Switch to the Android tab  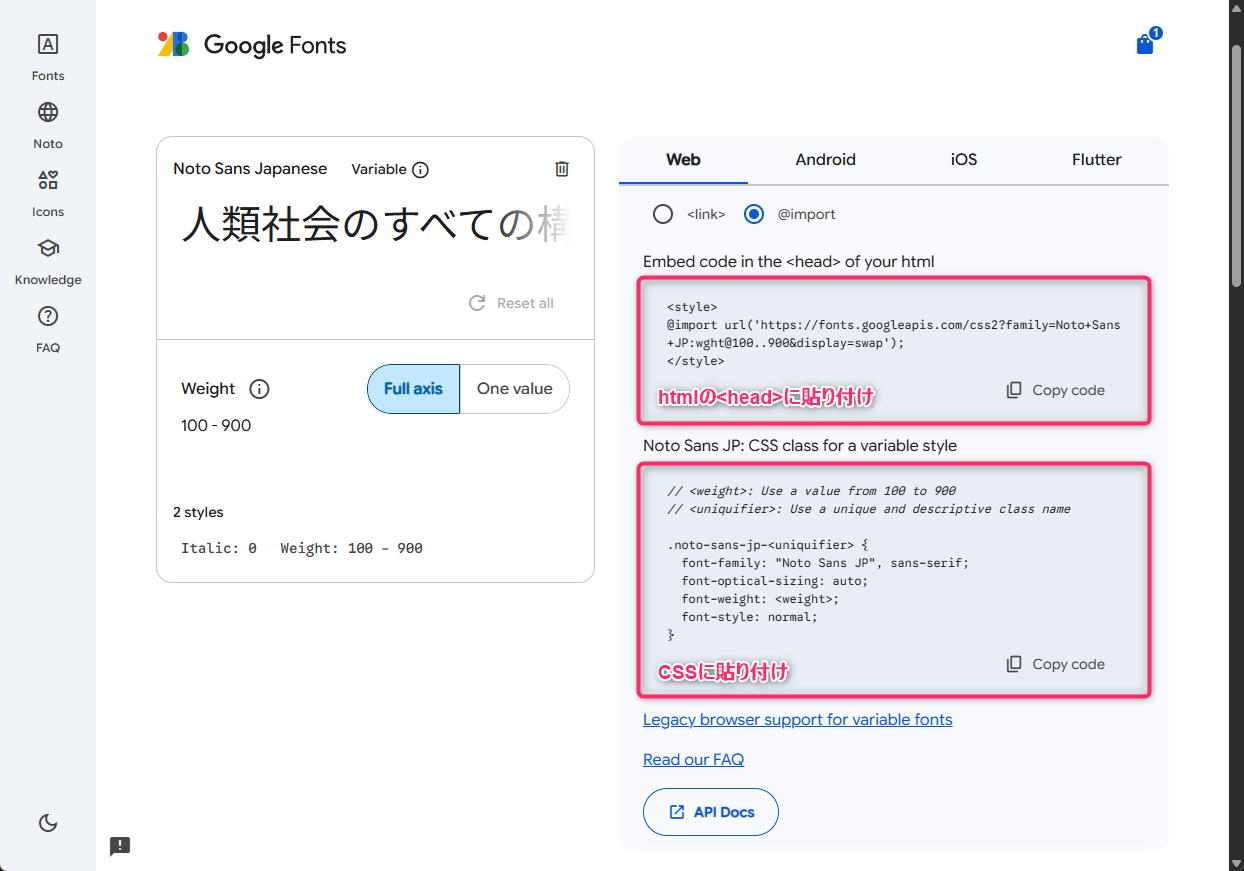[825, 159]
